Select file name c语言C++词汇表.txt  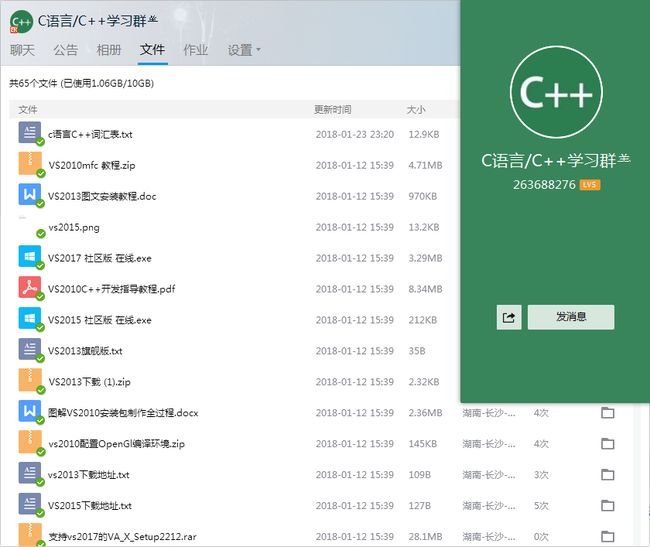(90, 134)
